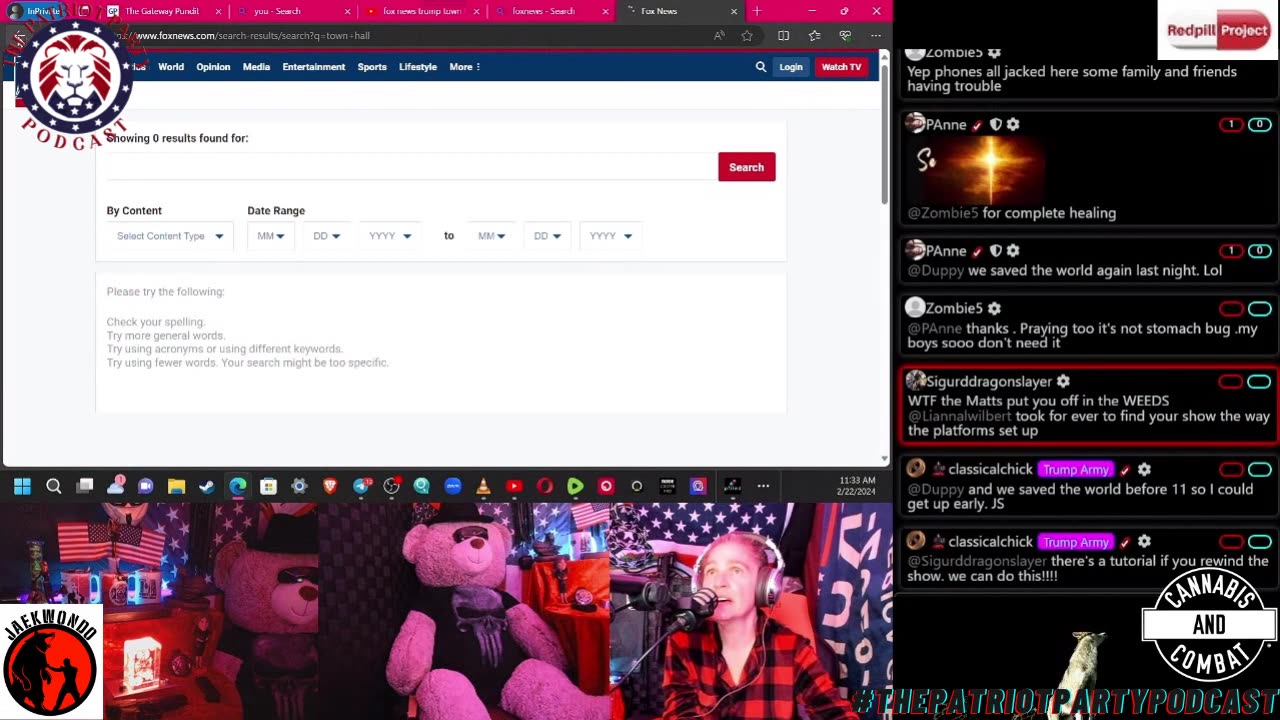Open the Entertainment section in Fox News nav
Image resolution: width=1280 pixels, height=720 pixels.
pos(314,67)
